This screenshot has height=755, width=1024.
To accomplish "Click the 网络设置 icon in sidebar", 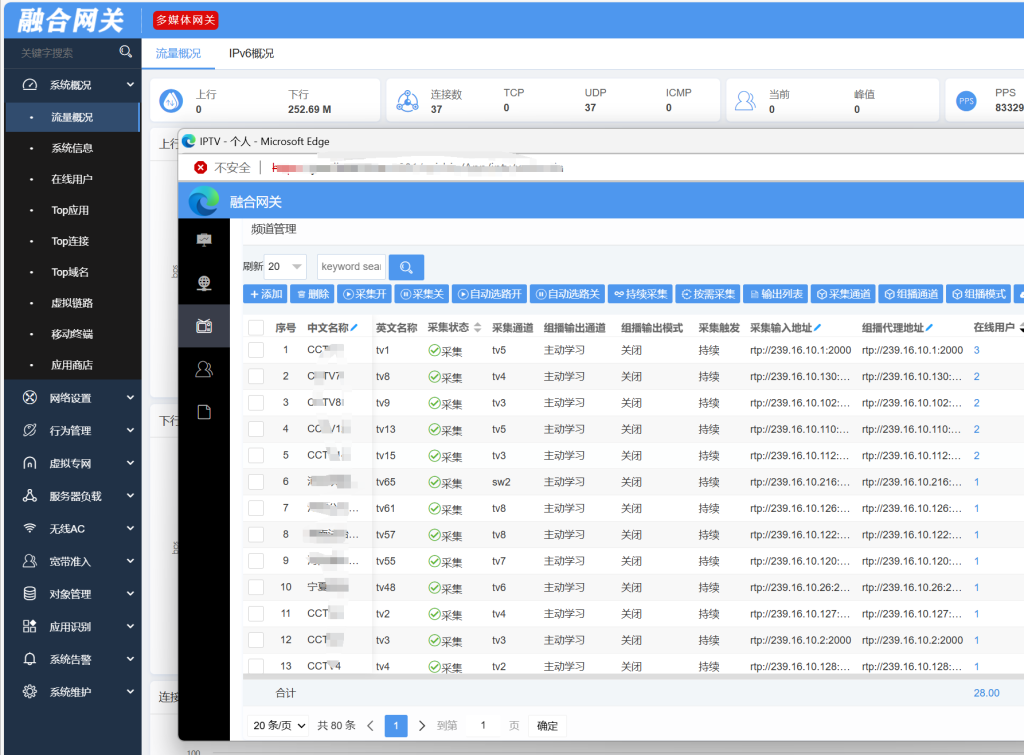I will coord(29,397).
